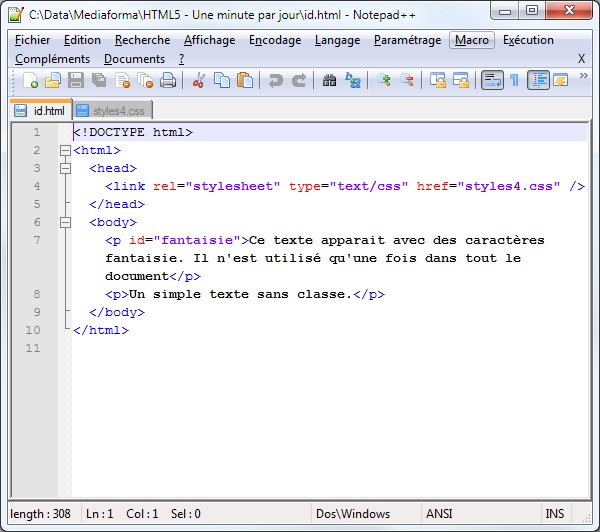Collapse the body block fold marker
Image resolution: width=600 pixels, height=532 pixels.
click(65, 222)
